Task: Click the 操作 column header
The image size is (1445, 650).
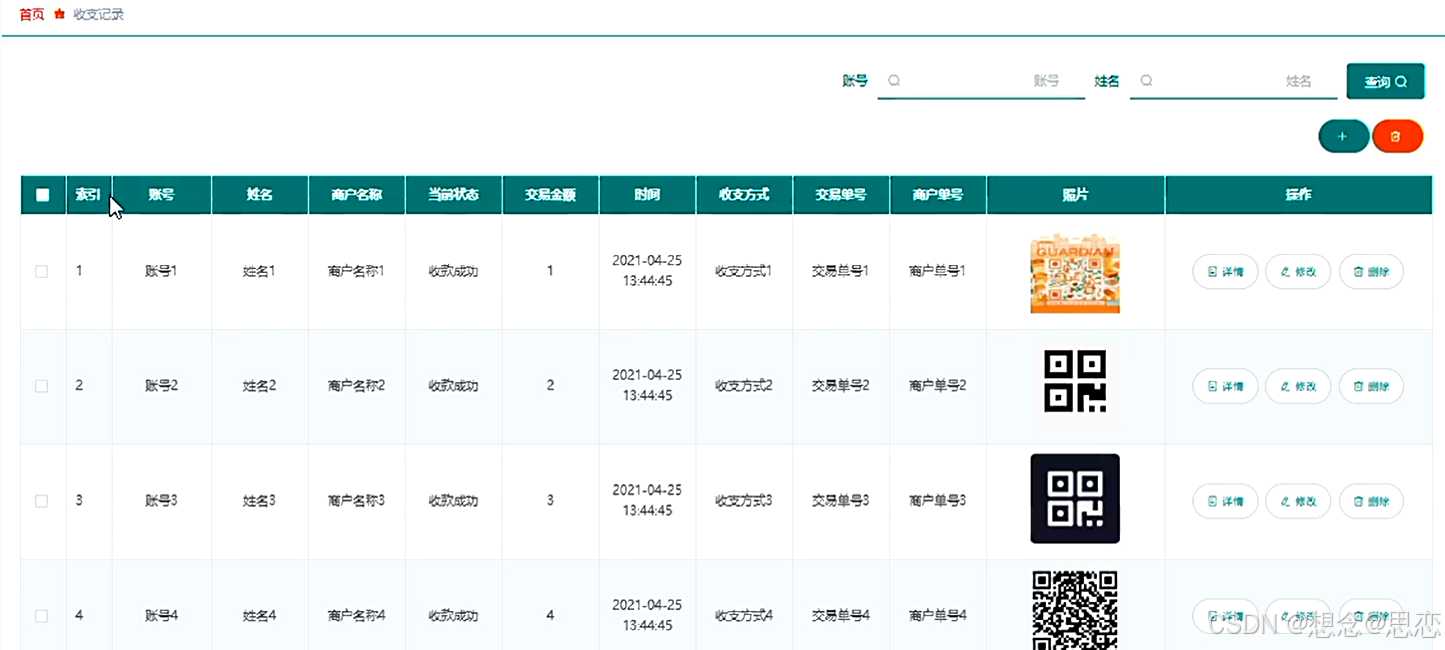Action: [1298, 195]
